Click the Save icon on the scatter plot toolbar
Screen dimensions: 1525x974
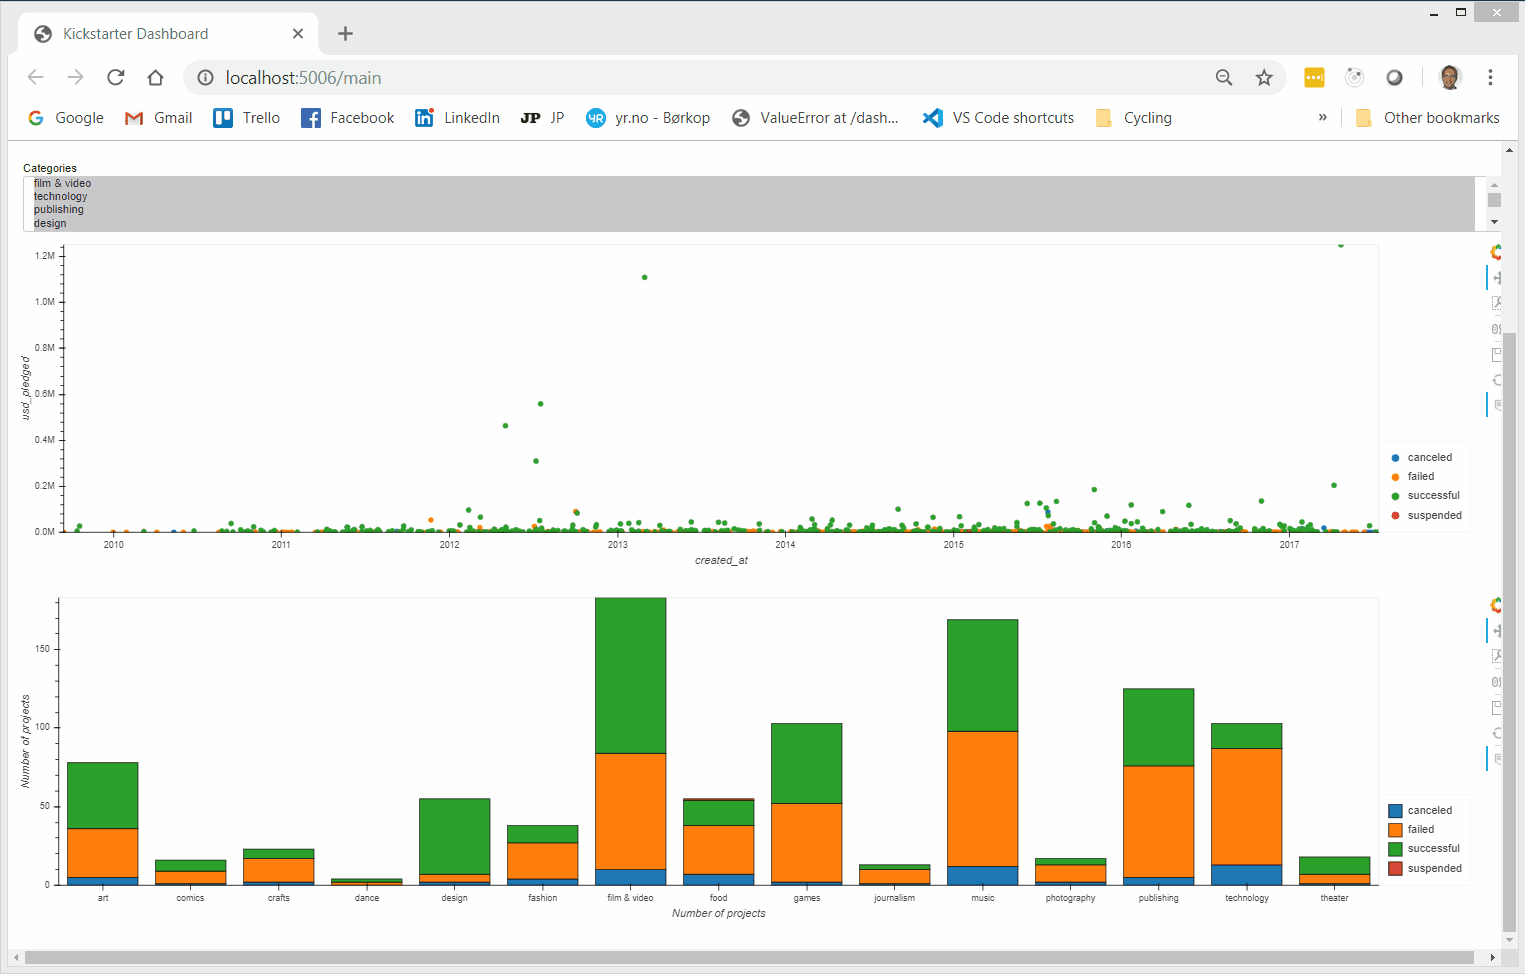point(1496,354)
